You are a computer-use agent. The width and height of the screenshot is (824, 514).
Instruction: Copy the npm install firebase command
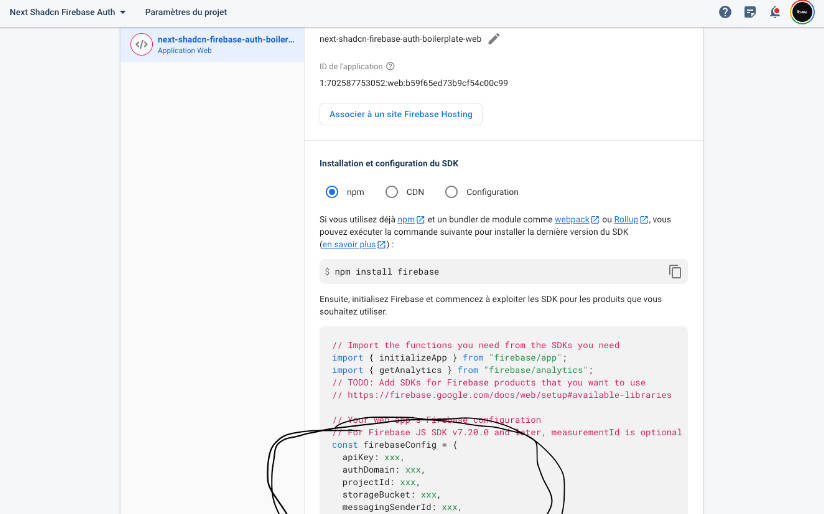click(675, 272)
